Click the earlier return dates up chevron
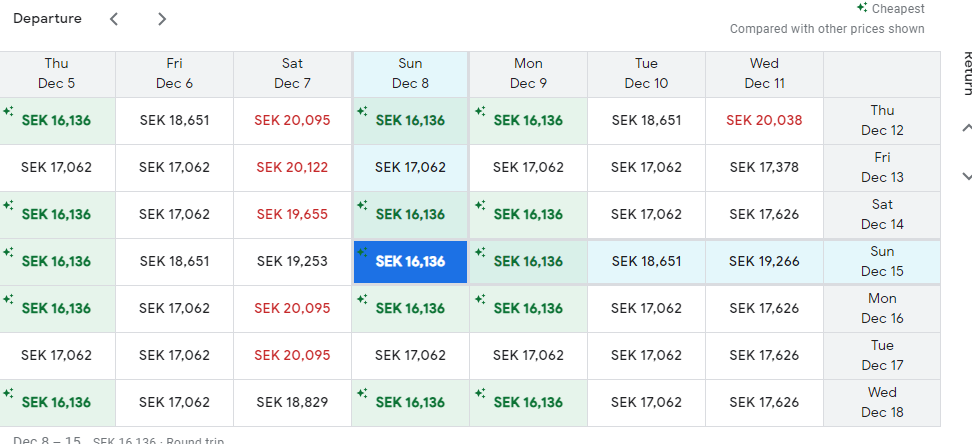 [x=966, y=128]
